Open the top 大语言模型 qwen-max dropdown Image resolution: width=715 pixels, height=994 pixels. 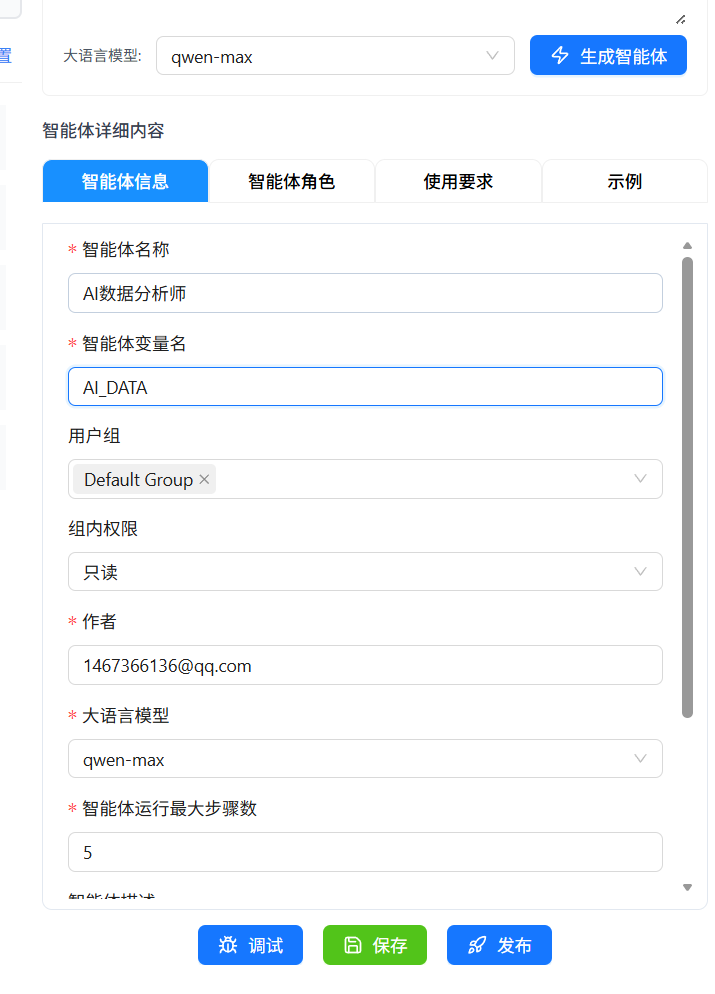[335, 56]
